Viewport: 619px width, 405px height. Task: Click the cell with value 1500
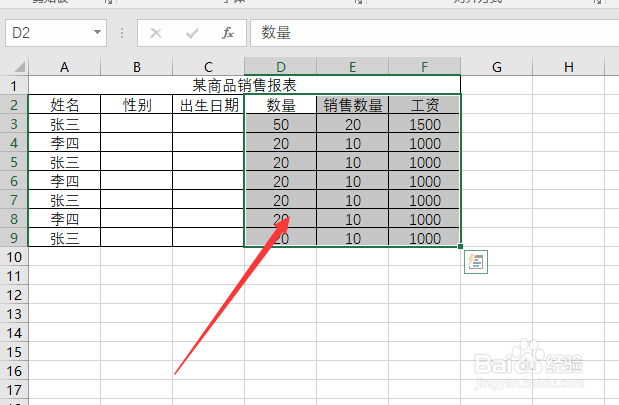[424, 124]
